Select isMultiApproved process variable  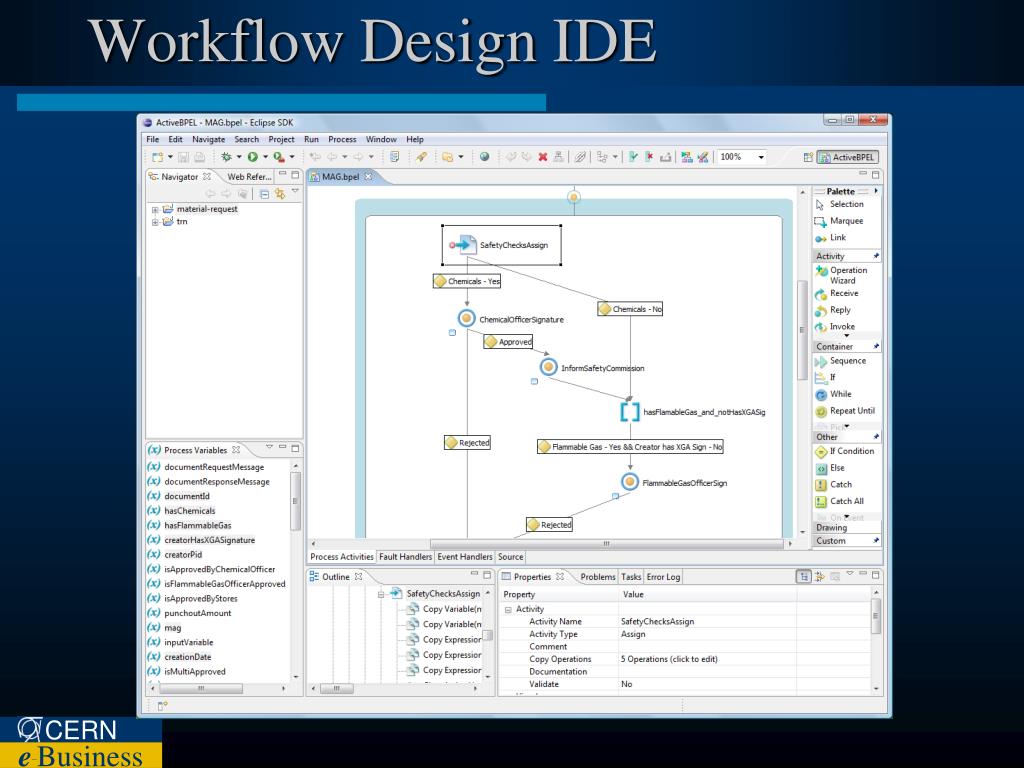[195, 671]
